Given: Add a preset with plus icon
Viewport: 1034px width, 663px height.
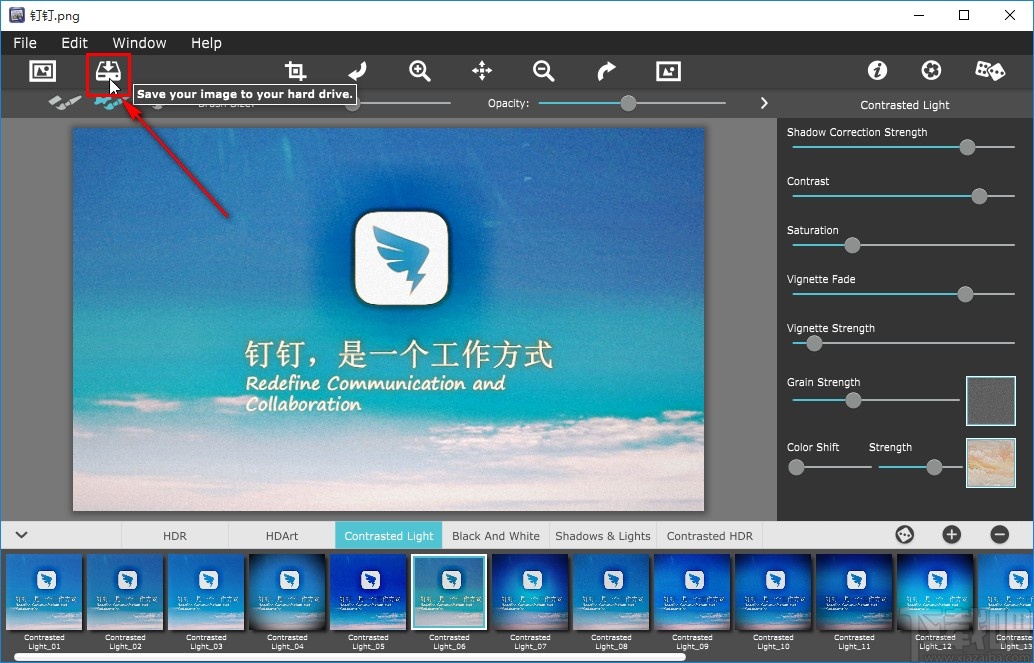Looking at the screenshot, I should 952,534.
